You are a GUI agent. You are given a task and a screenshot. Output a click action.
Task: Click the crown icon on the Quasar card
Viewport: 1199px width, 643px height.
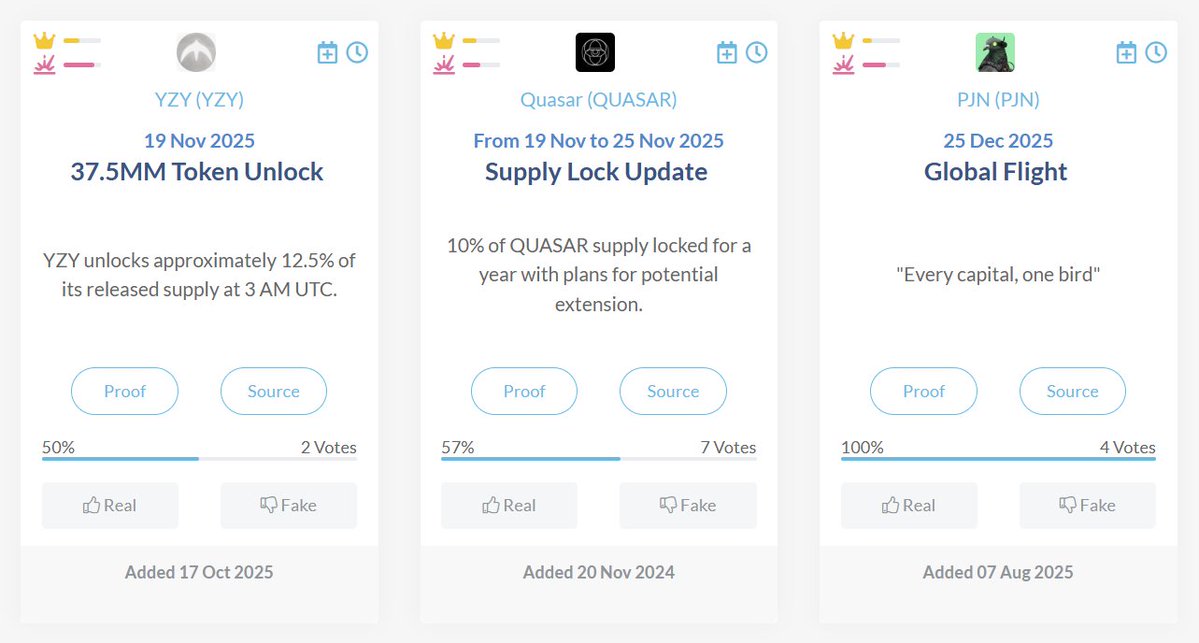443,41
